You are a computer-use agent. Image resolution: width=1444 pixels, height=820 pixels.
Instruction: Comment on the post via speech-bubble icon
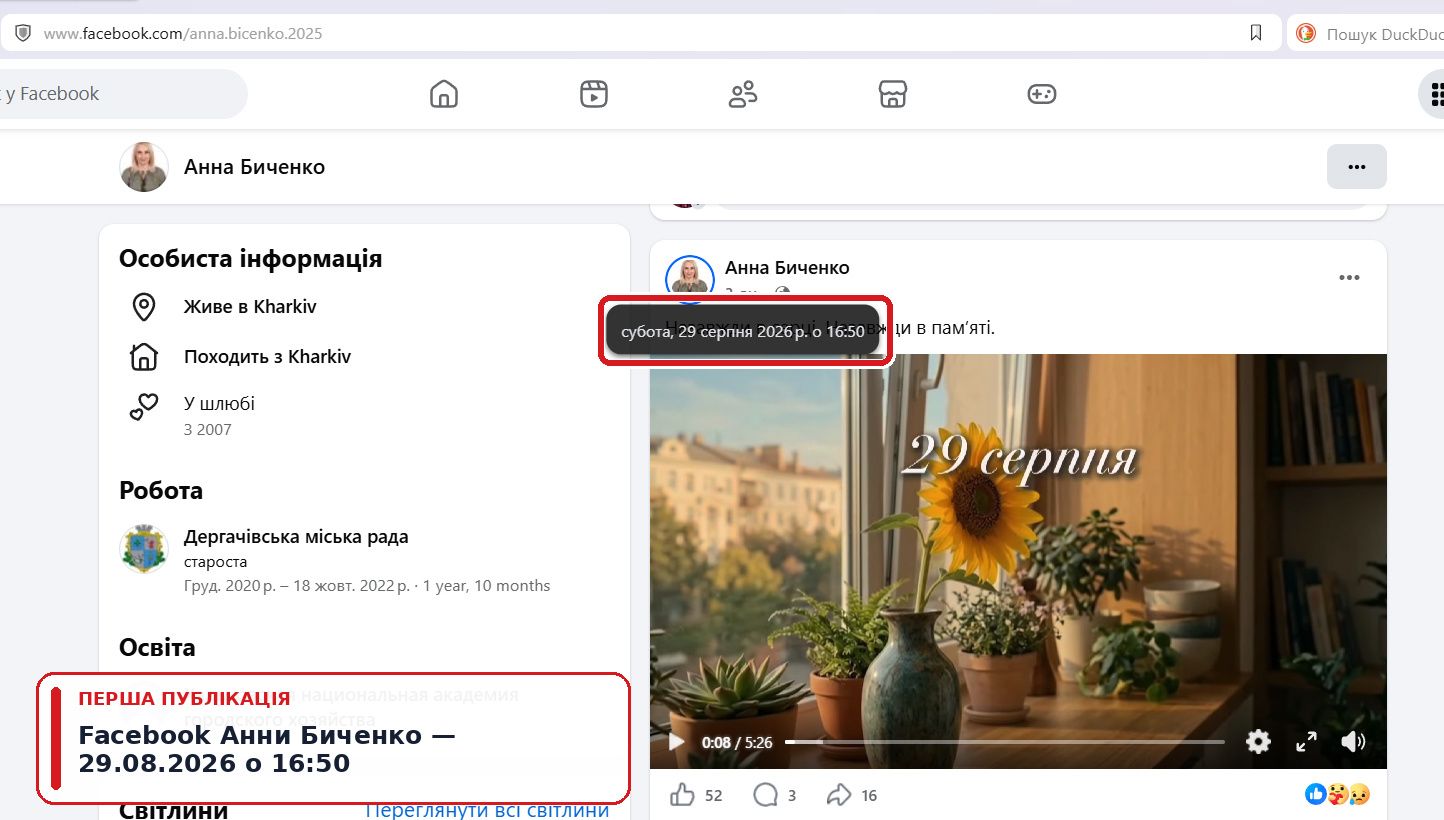pos(766,795)
